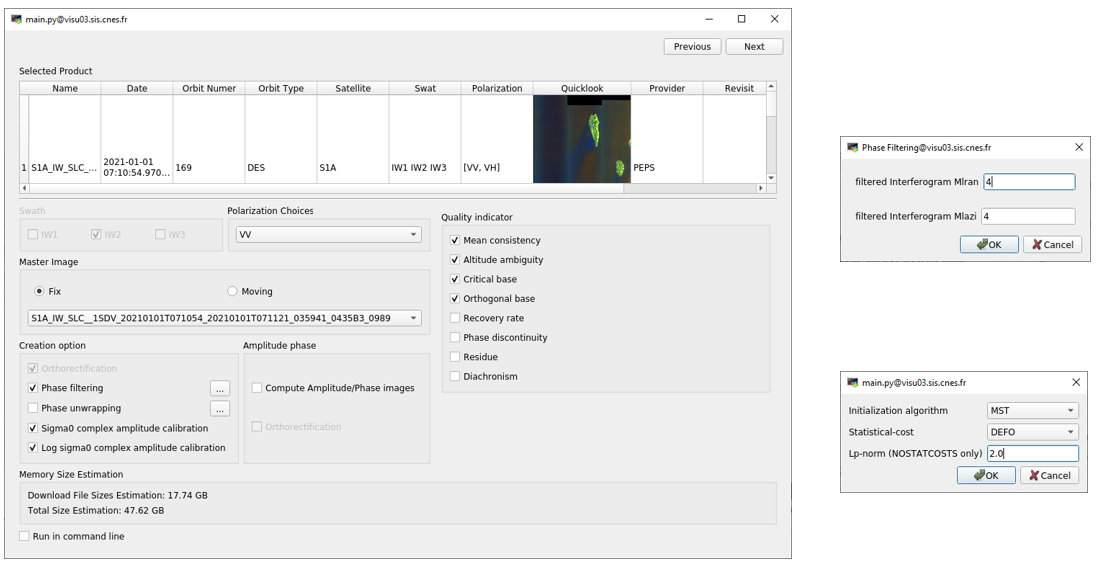Close the small main.py parameters dialog
The width and height of the screenshot is (1106, 568).
coord(1076,382)
